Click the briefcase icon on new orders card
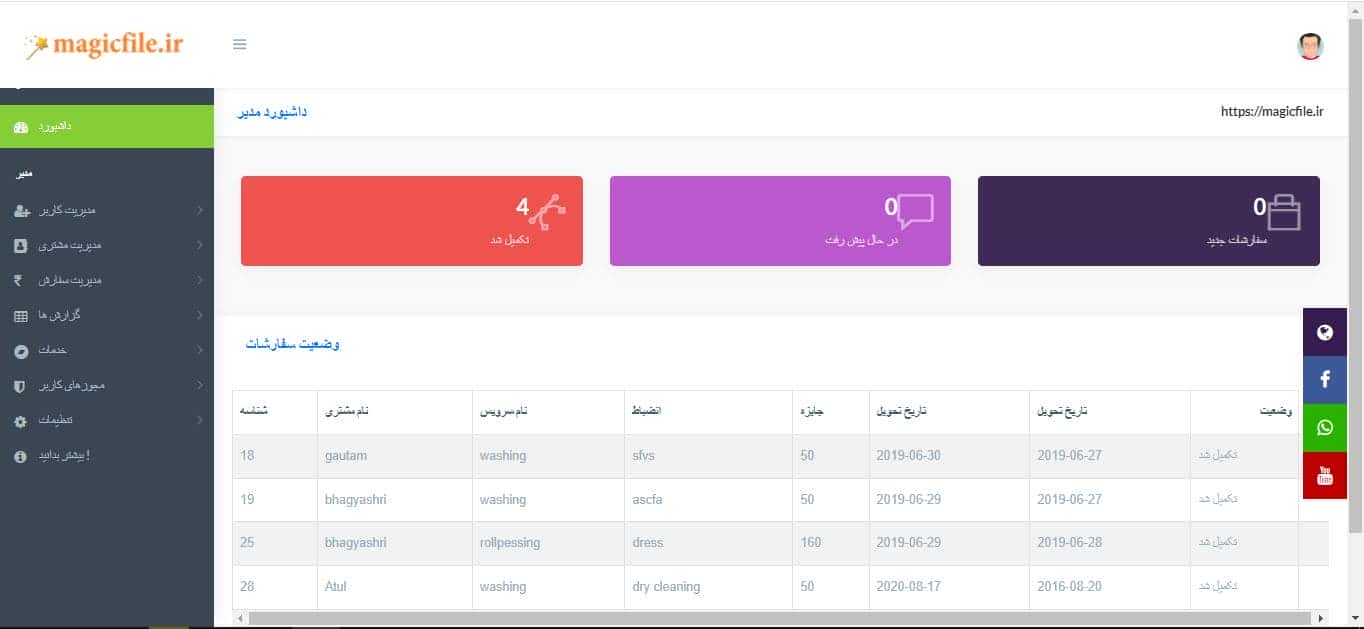This screenshot has height=629, width=1364. (x=1284, y=212)
